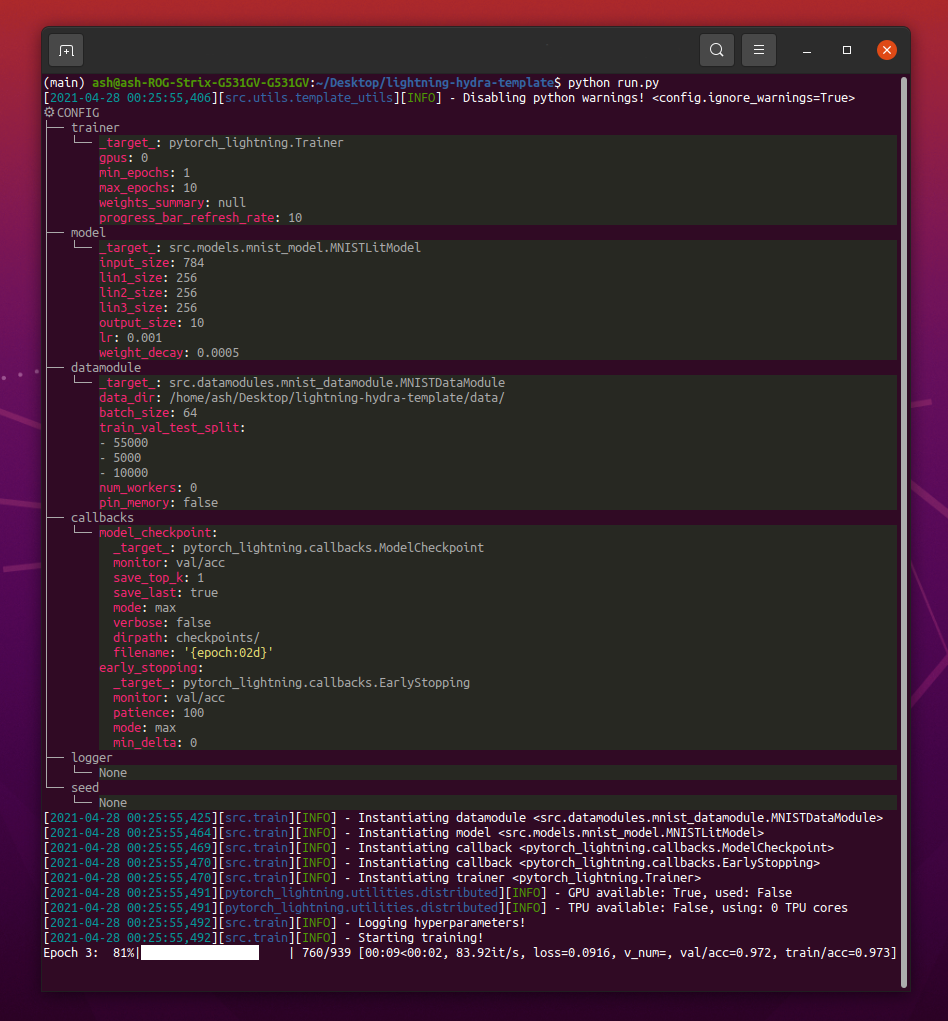Click the GPU available status line
This screenshot has height=1021, width=948.
[x=680, y=892]
